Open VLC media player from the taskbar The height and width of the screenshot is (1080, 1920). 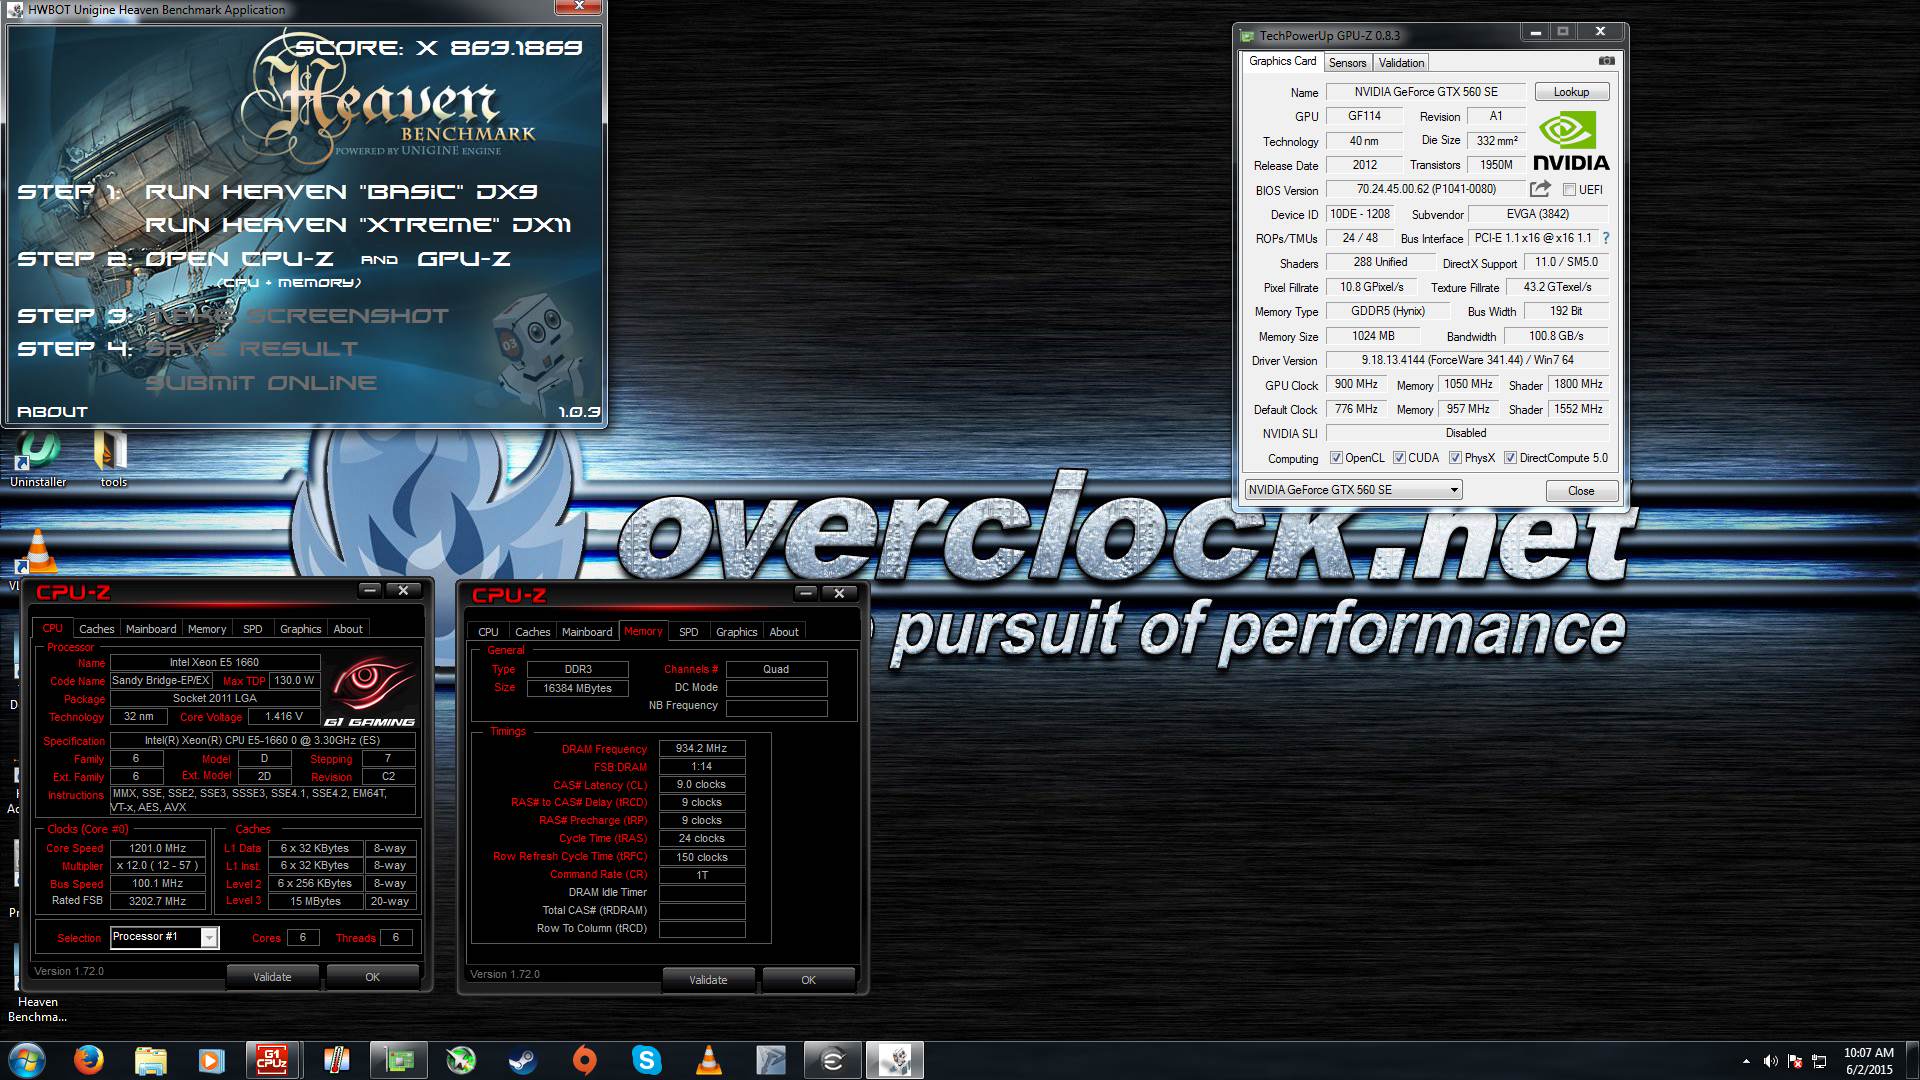point(709,1060)
